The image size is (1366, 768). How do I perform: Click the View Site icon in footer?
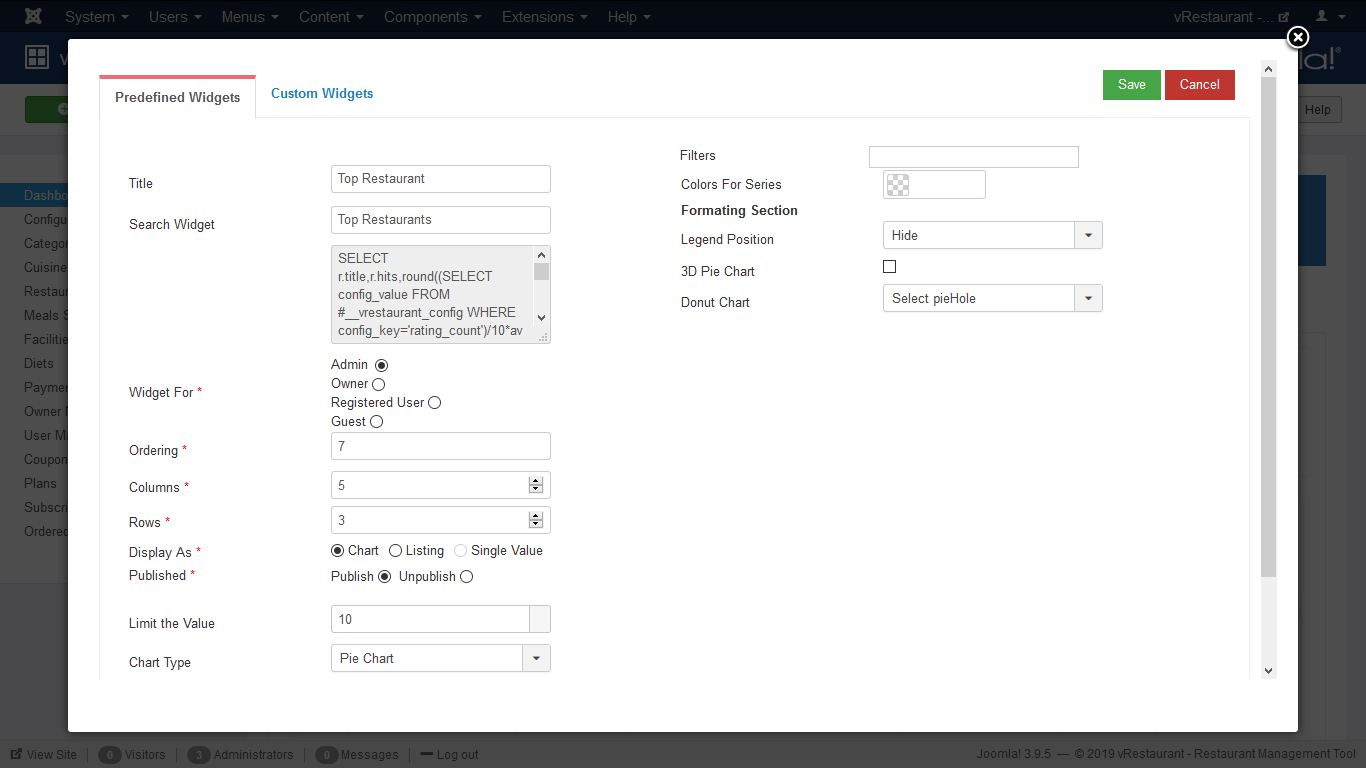pyautogui.click(x=17, y=755)
